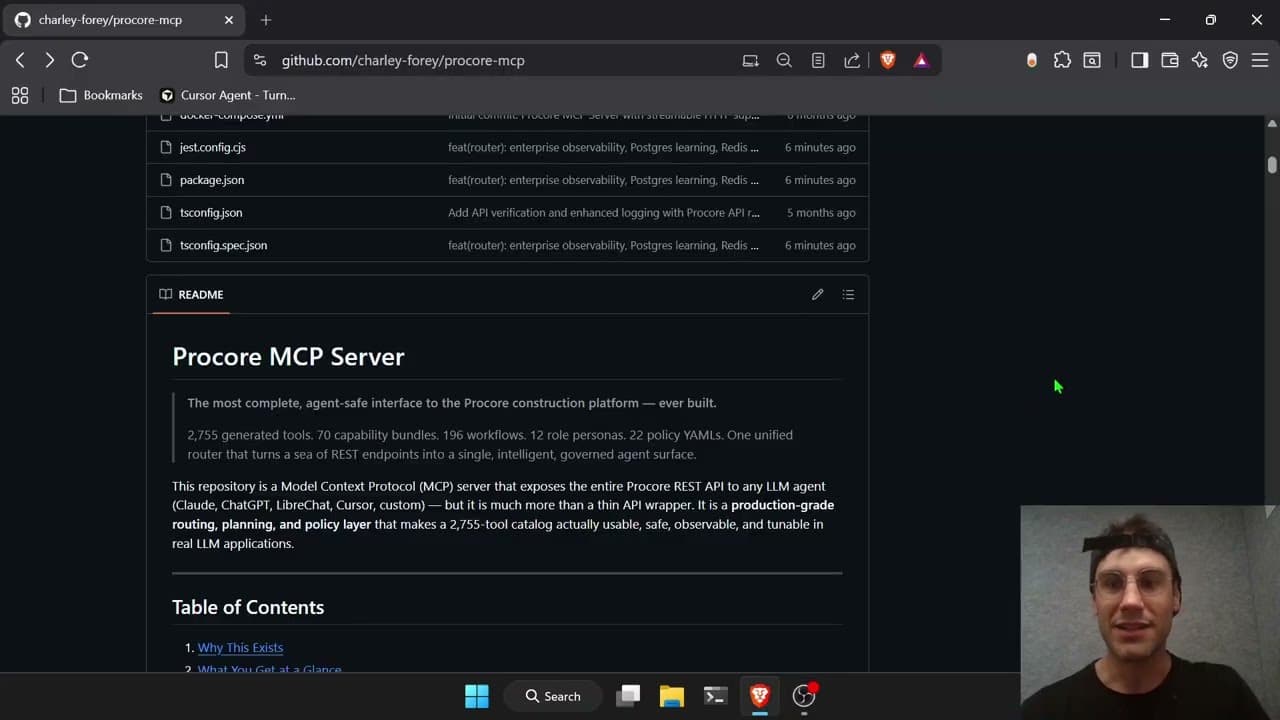Click the address bar URL field

point(403,60)
